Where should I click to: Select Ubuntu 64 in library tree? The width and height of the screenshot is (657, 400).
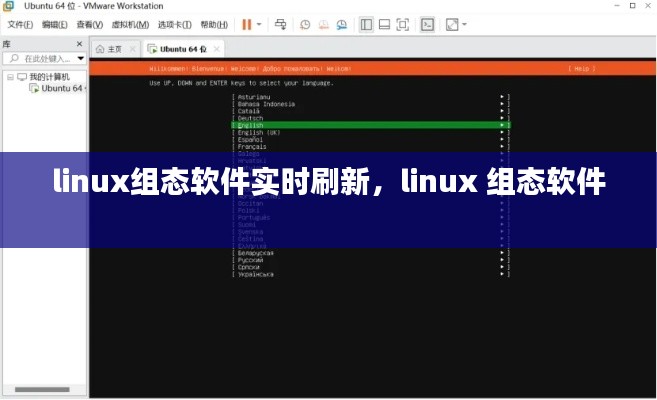tap(60, 88)
